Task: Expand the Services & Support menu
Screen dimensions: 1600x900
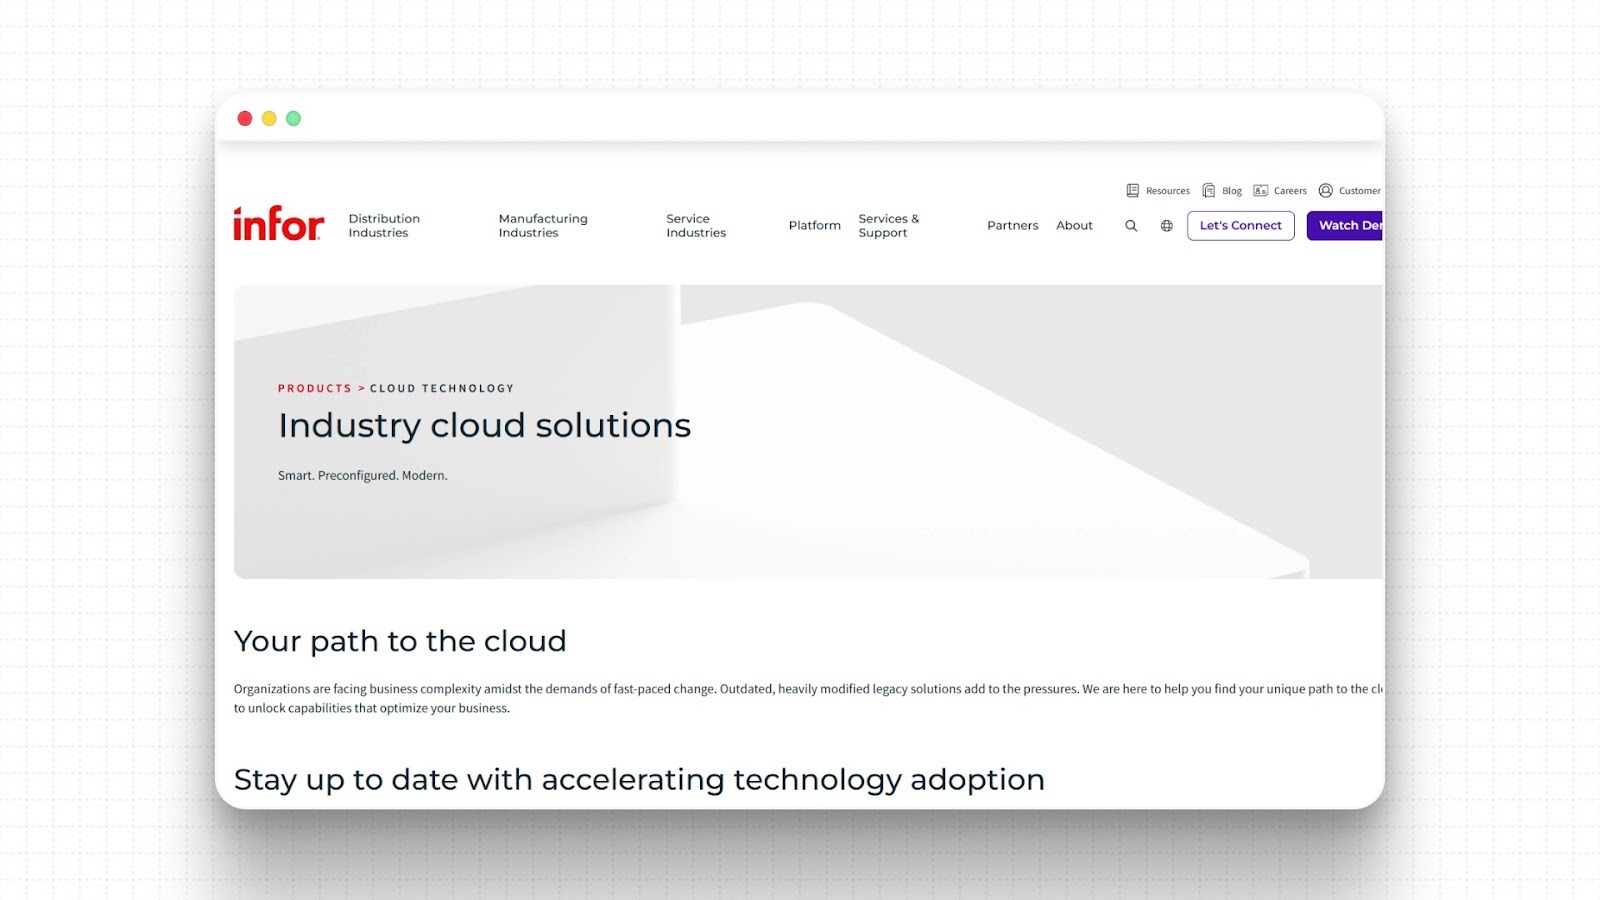Action: (888, 225)
